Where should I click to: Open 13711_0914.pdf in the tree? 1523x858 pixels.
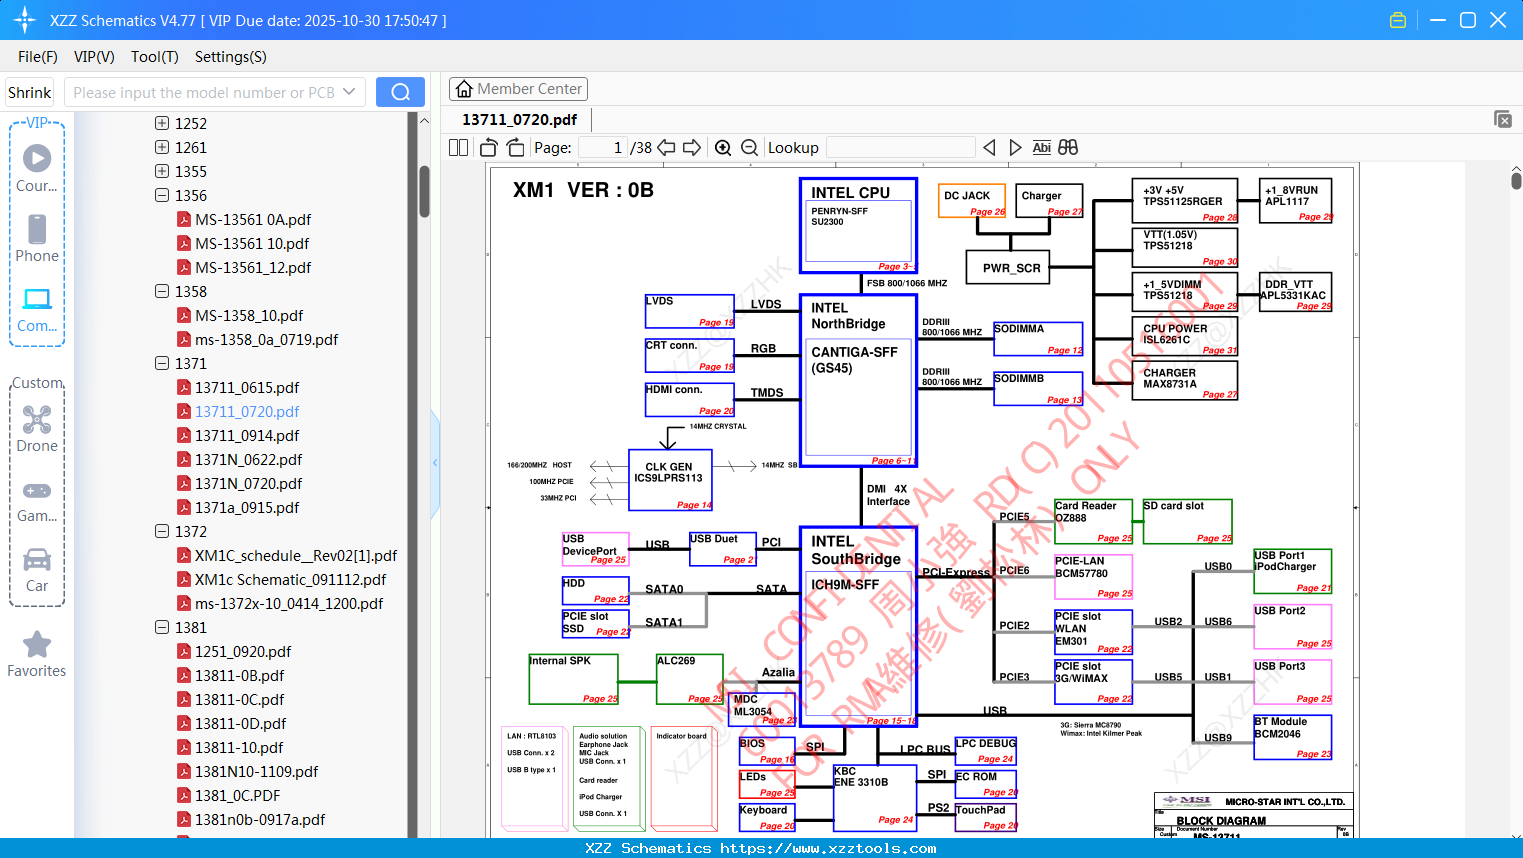[247, 436]
